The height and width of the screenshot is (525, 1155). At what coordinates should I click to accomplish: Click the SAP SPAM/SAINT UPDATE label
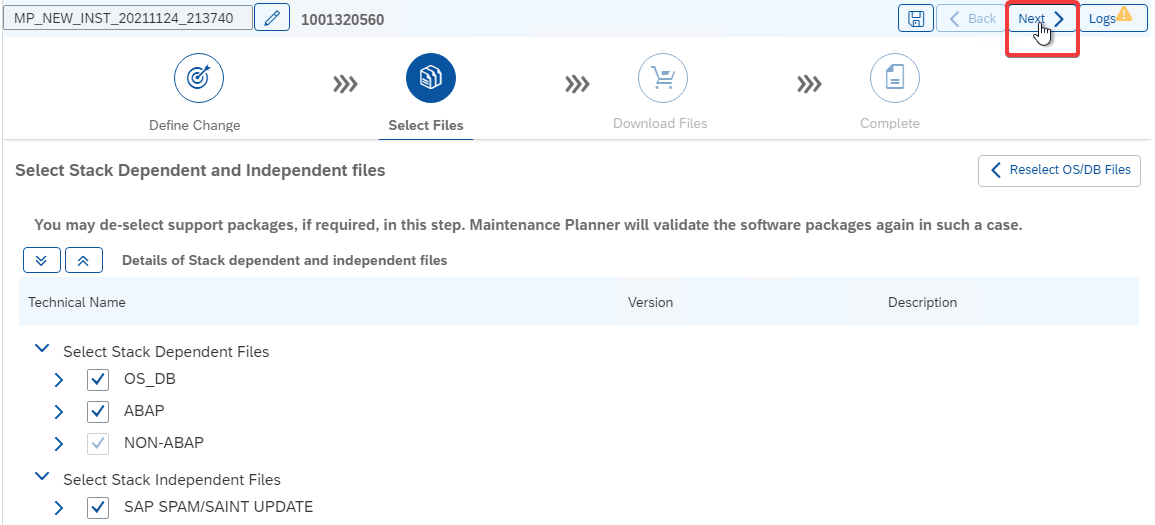219,507
